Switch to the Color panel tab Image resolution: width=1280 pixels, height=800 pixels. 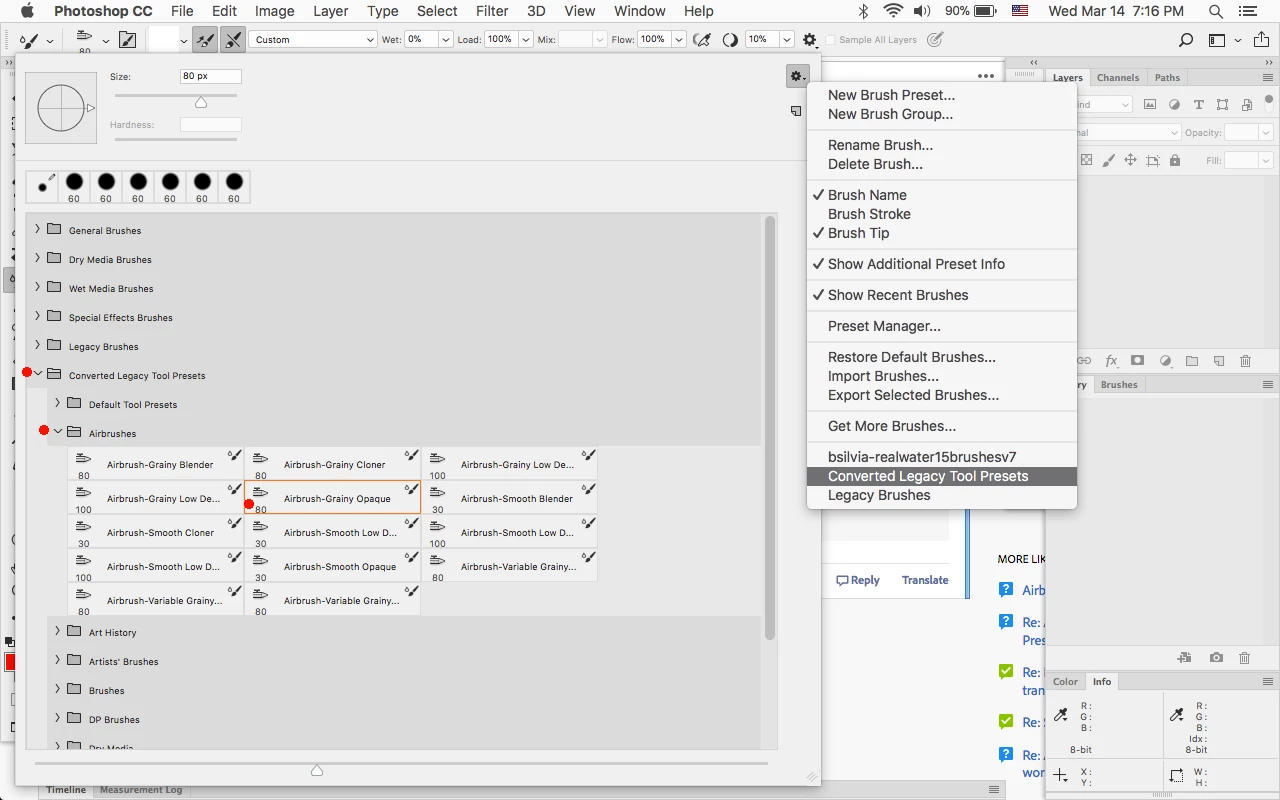(x=1065, y=682)
